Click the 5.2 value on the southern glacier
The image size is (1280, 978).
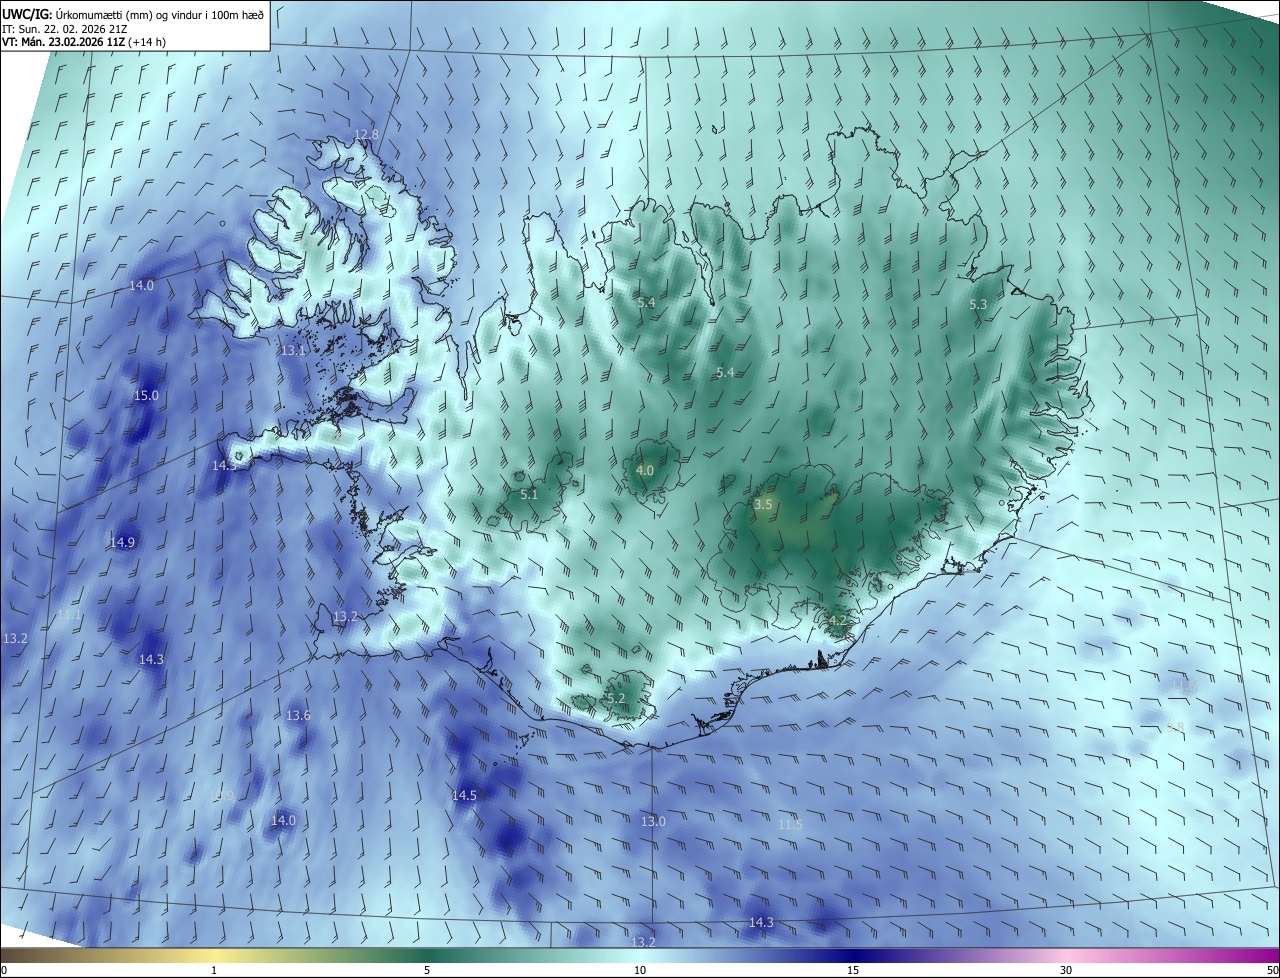coord(616,698)
